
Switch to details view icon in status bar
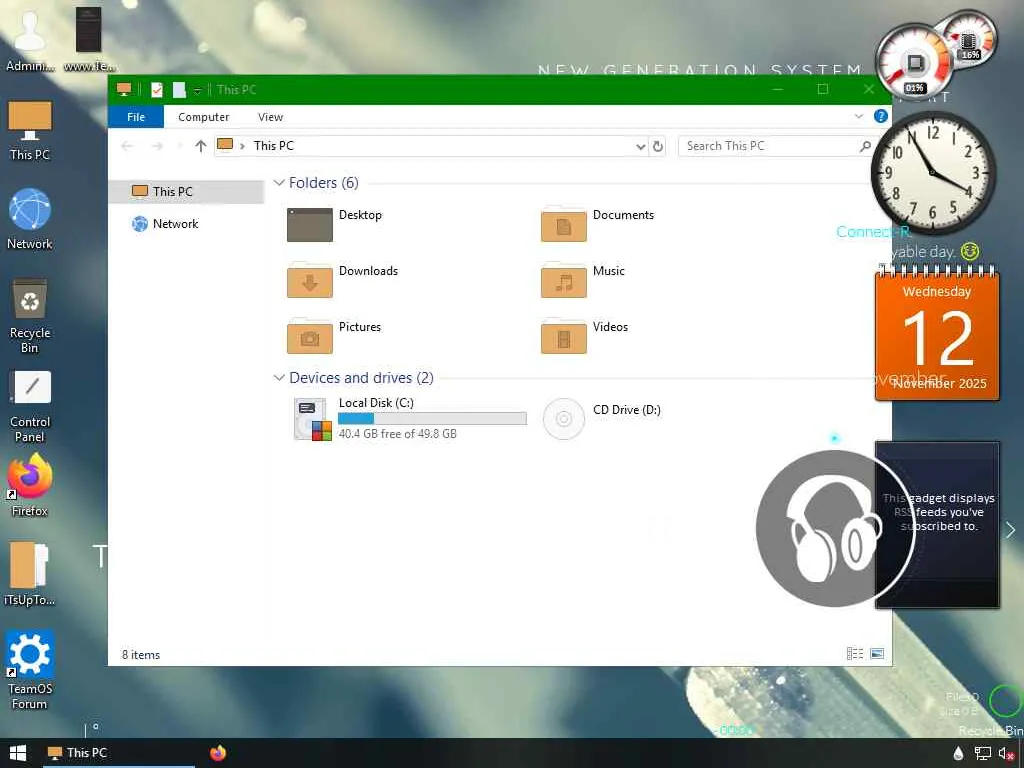tap(854, 654)
